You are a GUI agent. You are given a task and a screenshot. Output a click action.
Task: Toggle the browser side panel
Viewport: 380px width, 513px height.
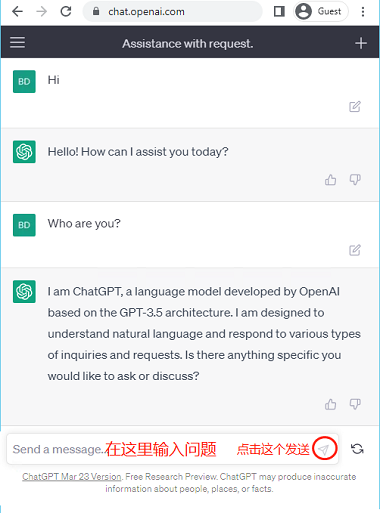pyautogui.click(x=279, y=12)
